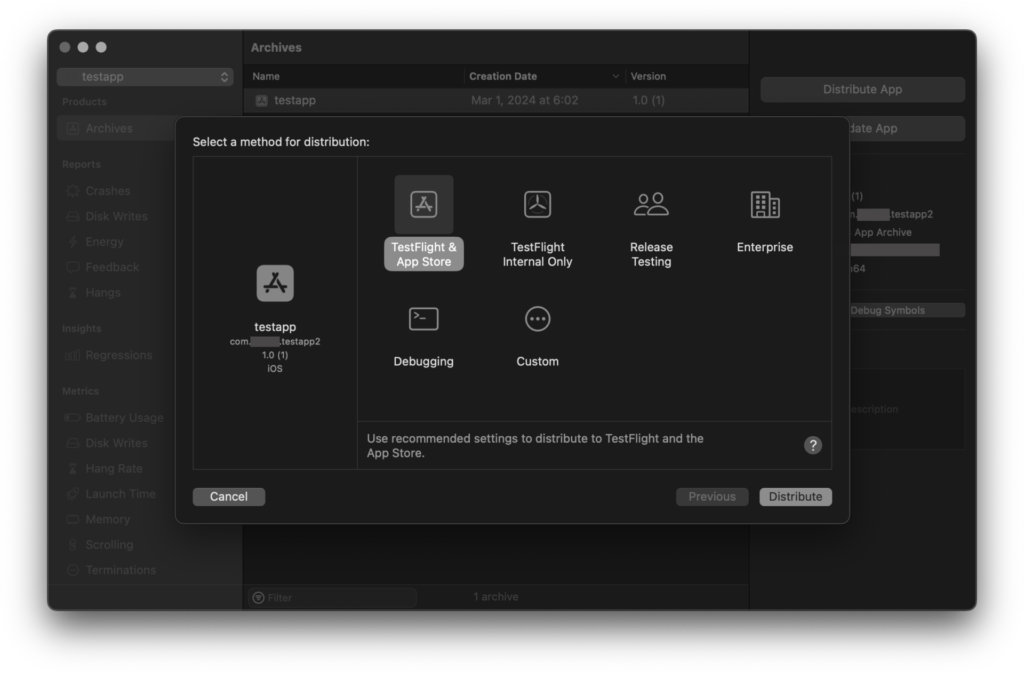This screenshot has width=1024, height=673.
Task: Choose the Debugging terminal icon
Action: (424, 319)
